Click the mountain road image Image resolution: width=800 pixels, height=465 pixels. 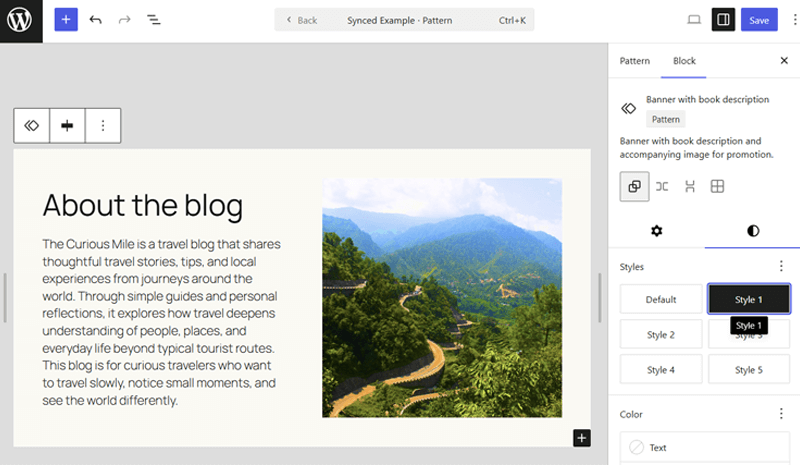[x=441, y=297]
